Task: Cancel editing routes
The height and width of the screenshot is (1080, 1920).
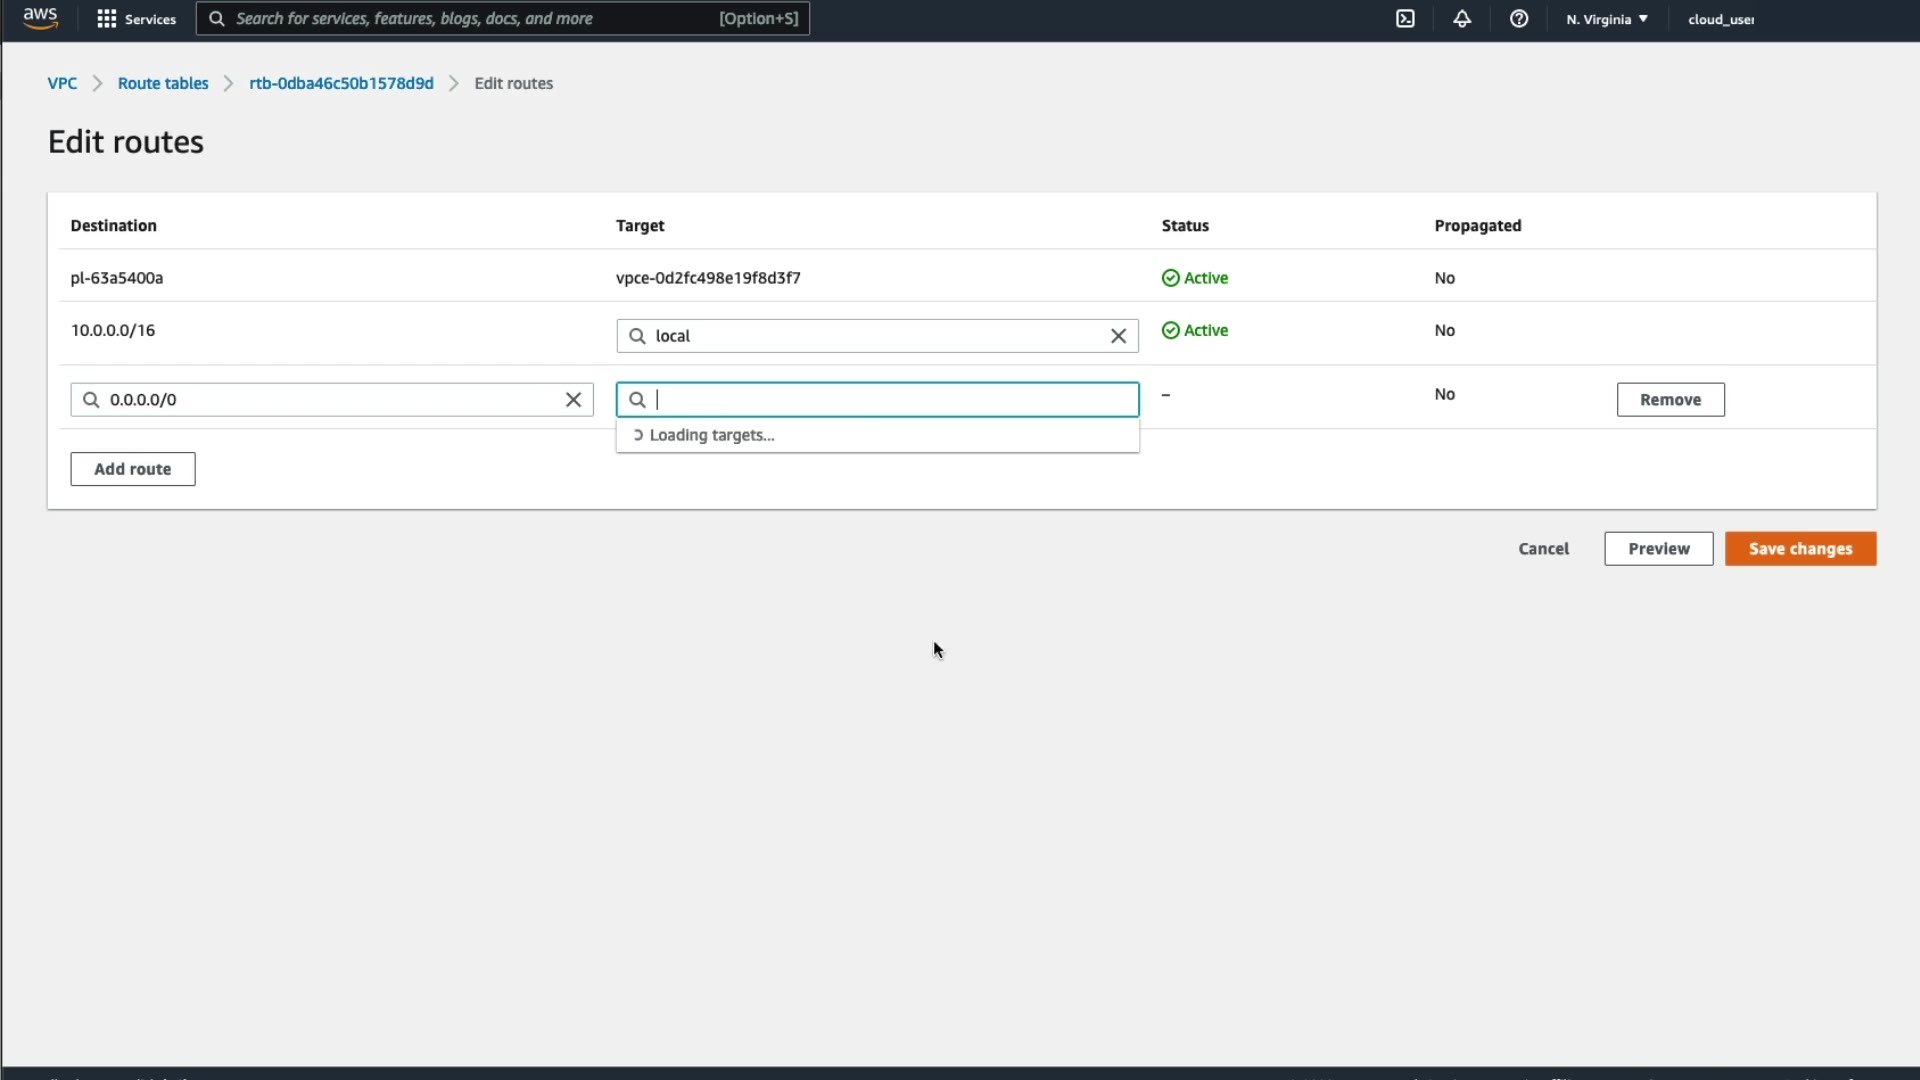Action: click(x=1543, y=549)
